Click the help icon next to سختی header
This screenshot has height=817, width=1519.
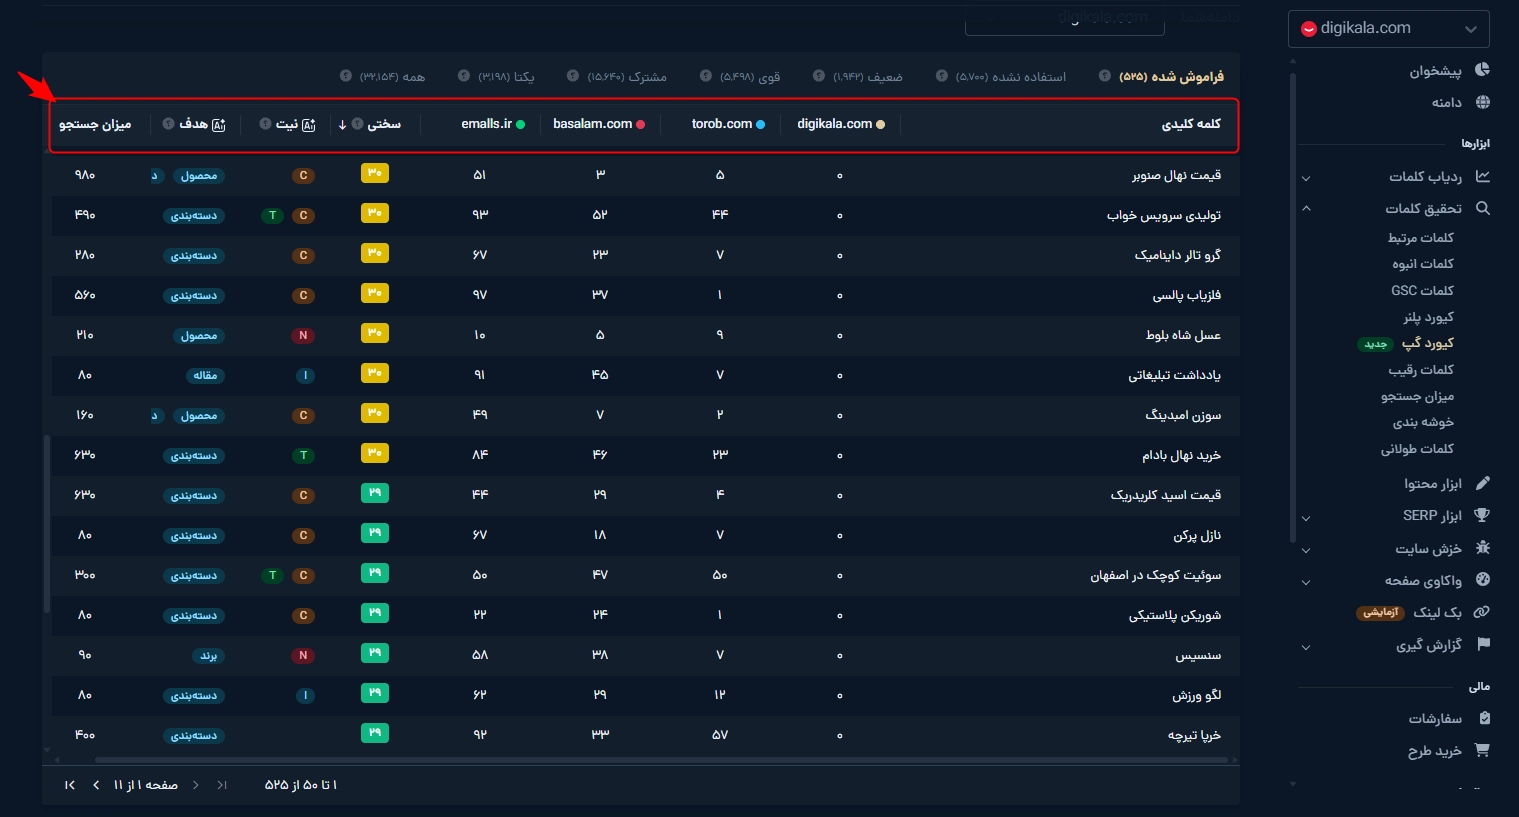(357, 124)
